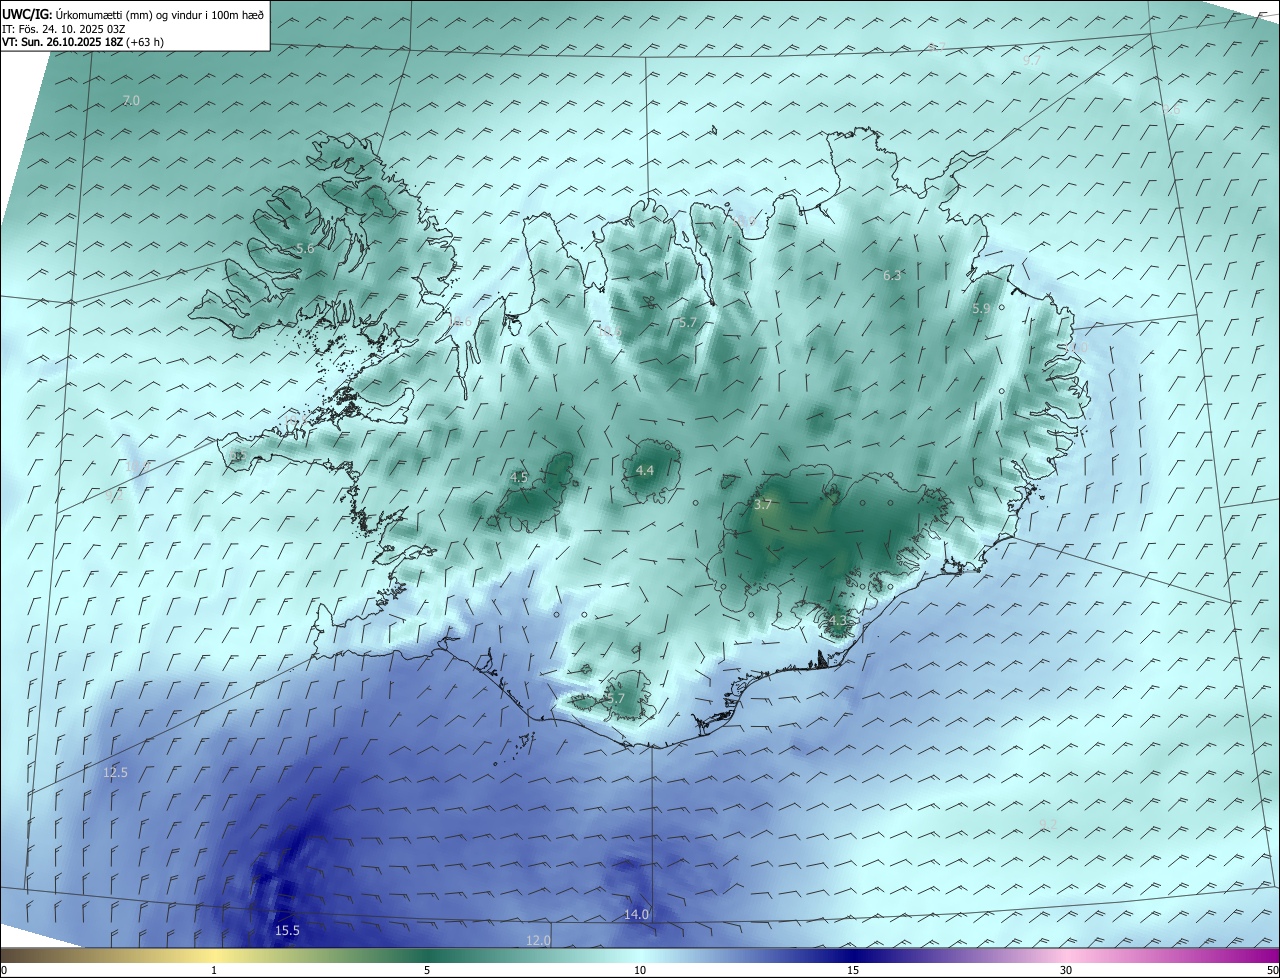Click the colorbar tick label 15

tap(853, 970)
